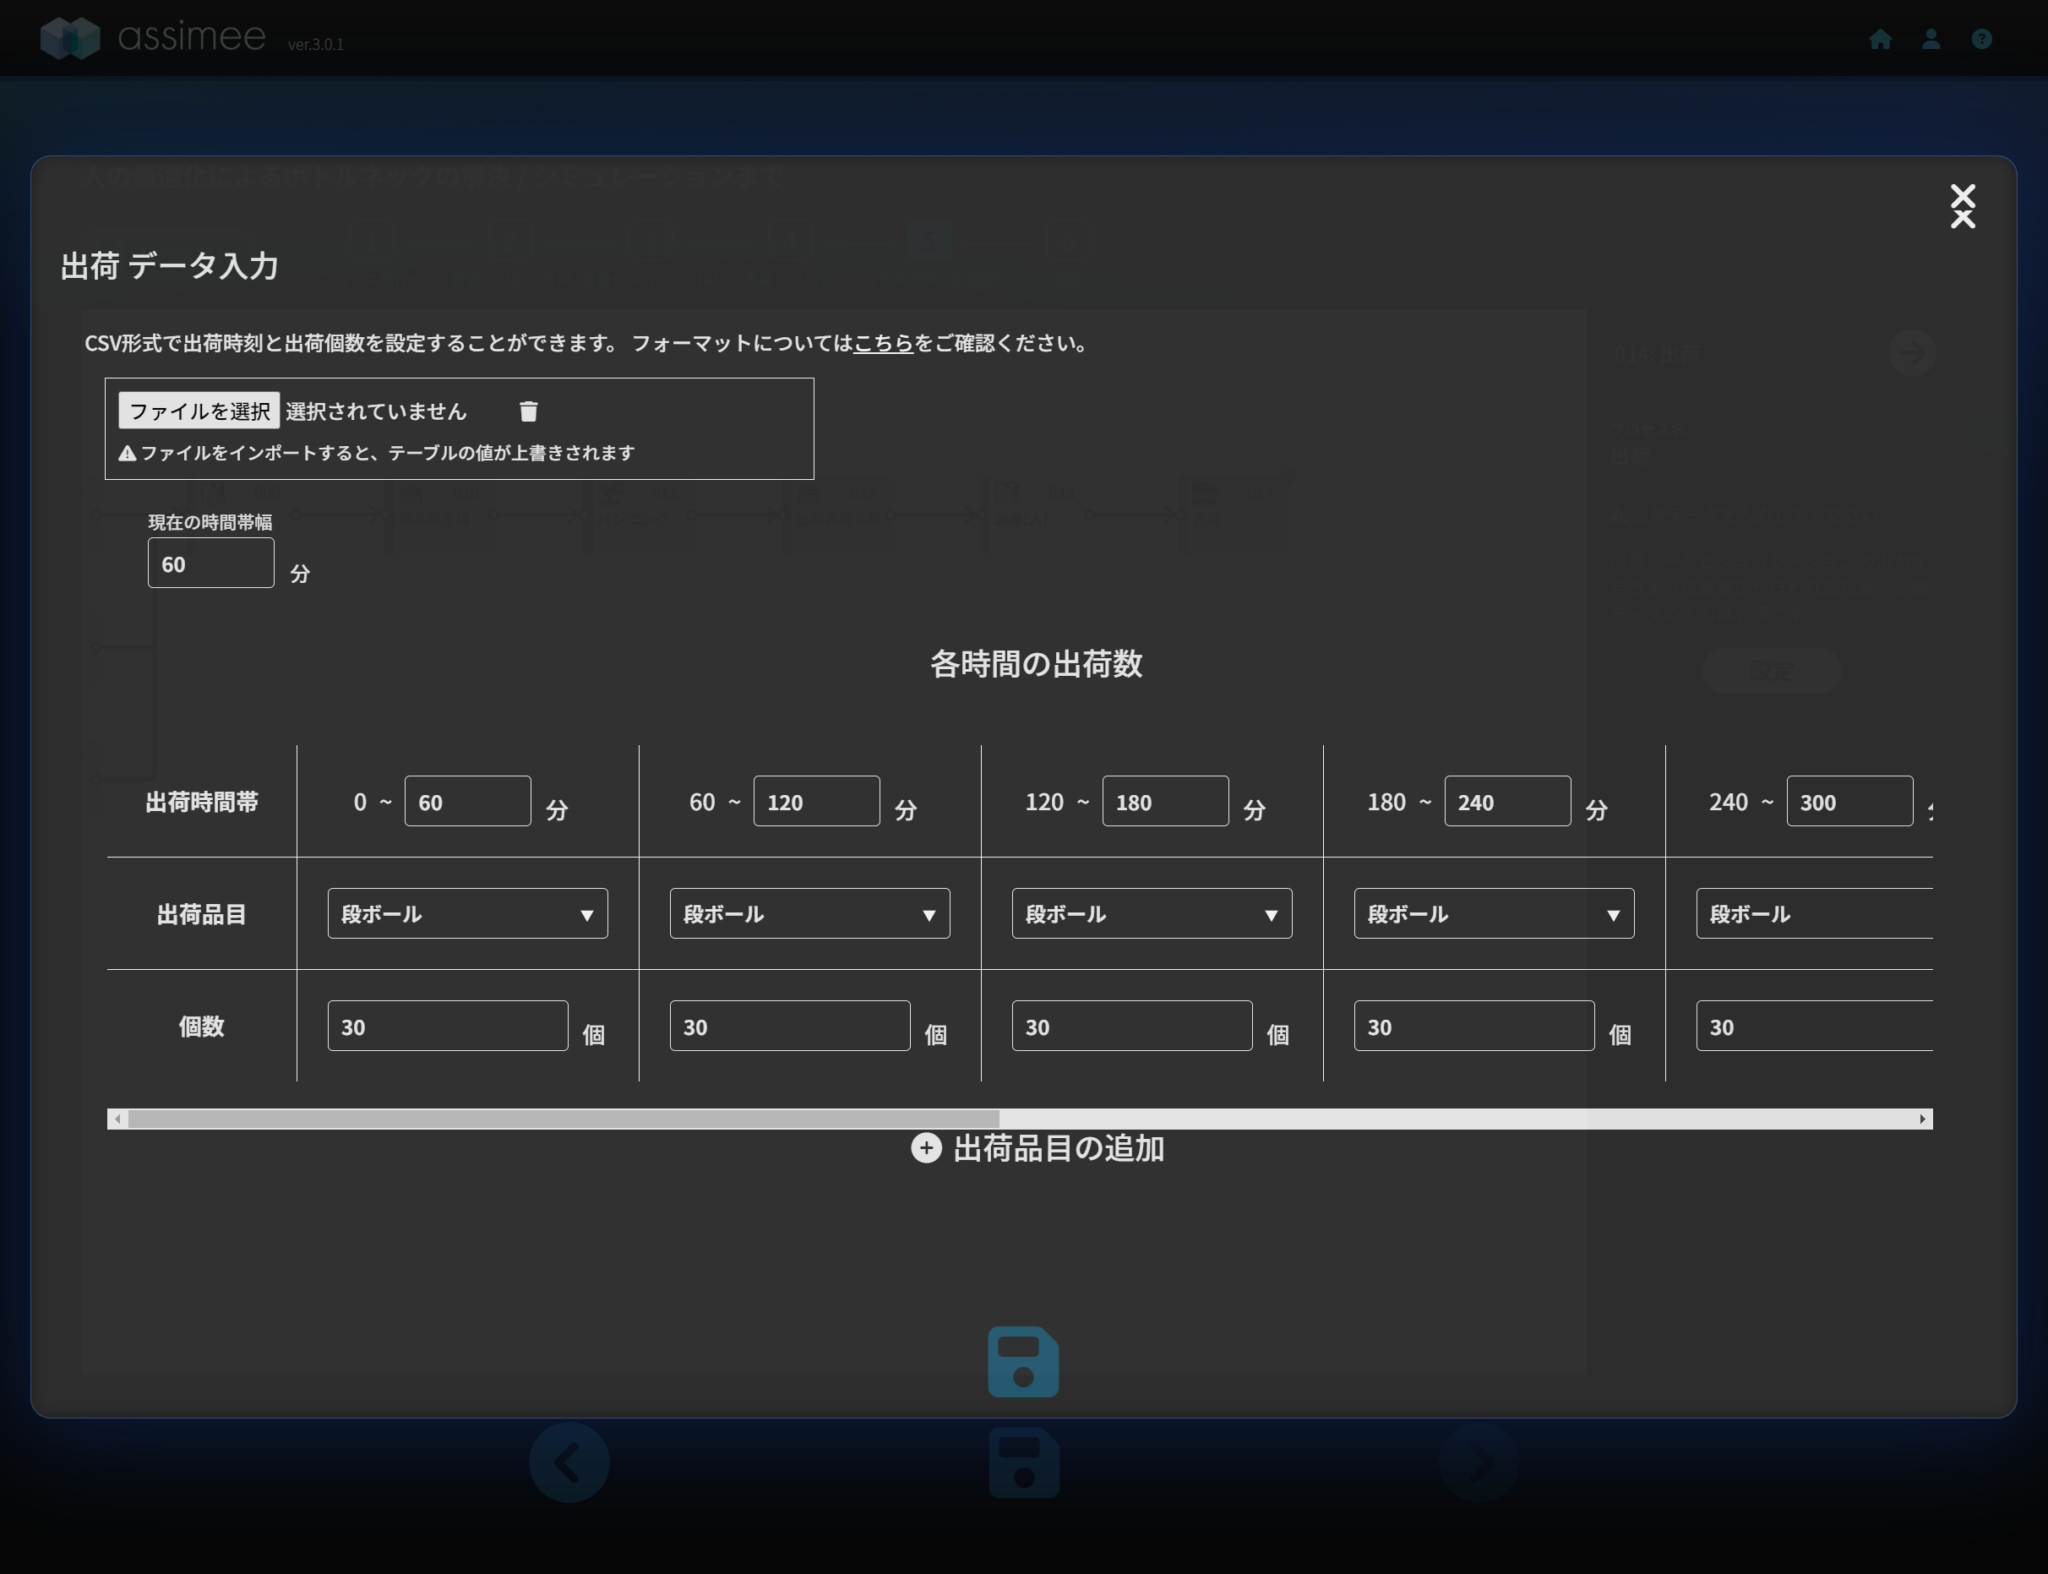Viewport: 2048px width, 1574px height.
Task: Click the trash icon beside file selector
Action: click(529, 411)
